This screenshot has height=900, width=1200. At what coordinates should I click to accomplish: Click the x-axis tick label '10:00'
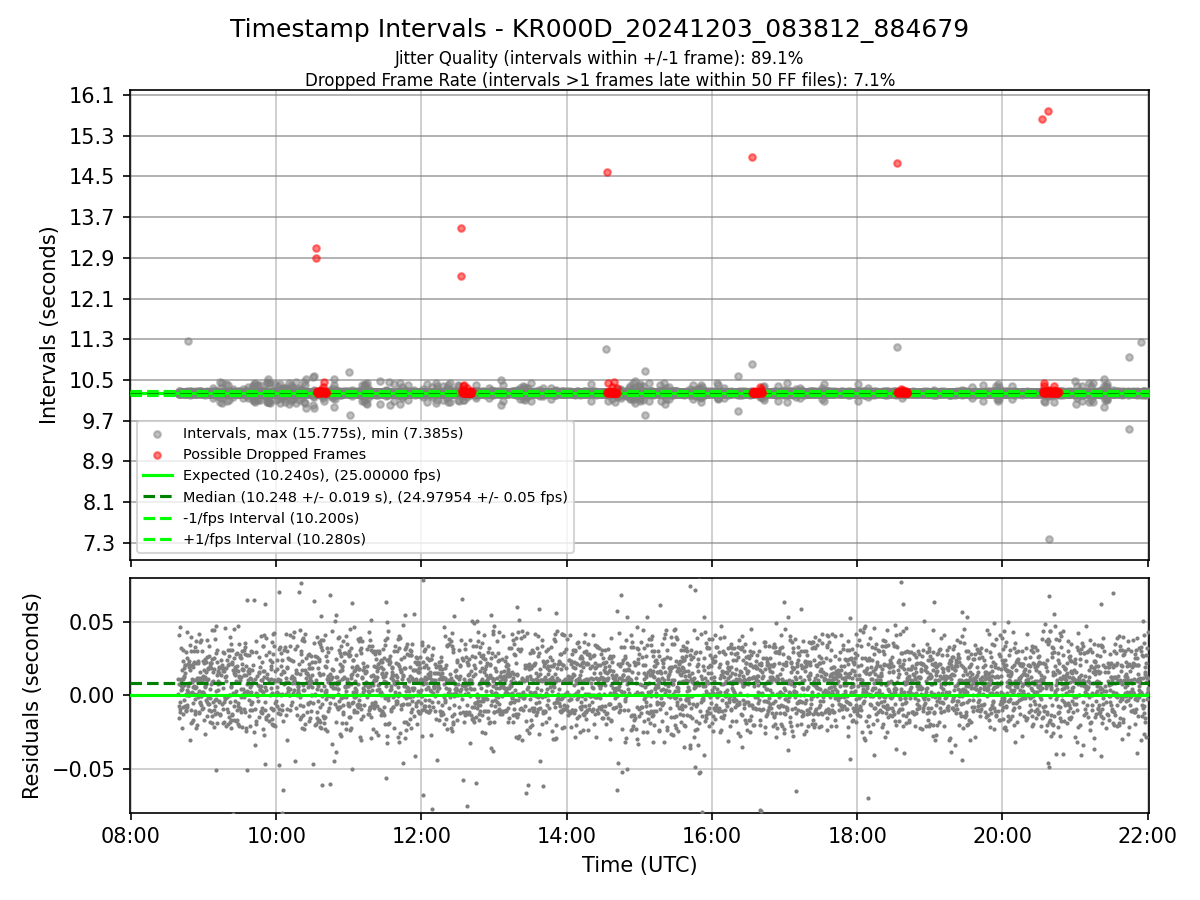coord(276,835)
